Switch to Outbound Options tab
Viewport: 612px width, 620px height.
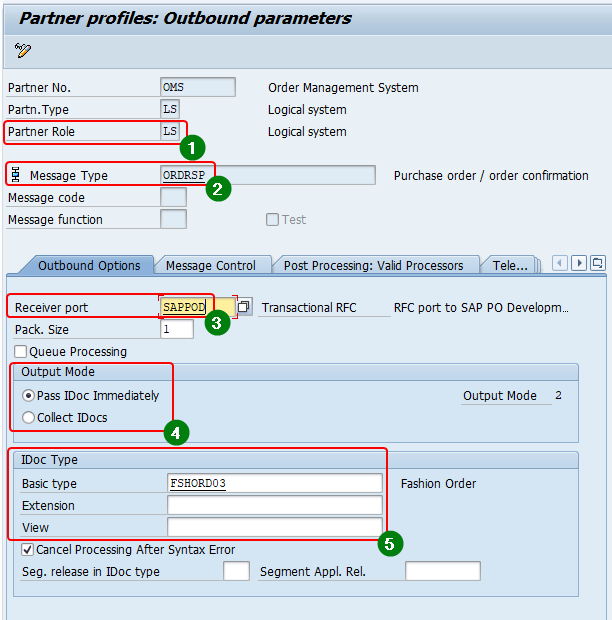click(x=89, y=265)
